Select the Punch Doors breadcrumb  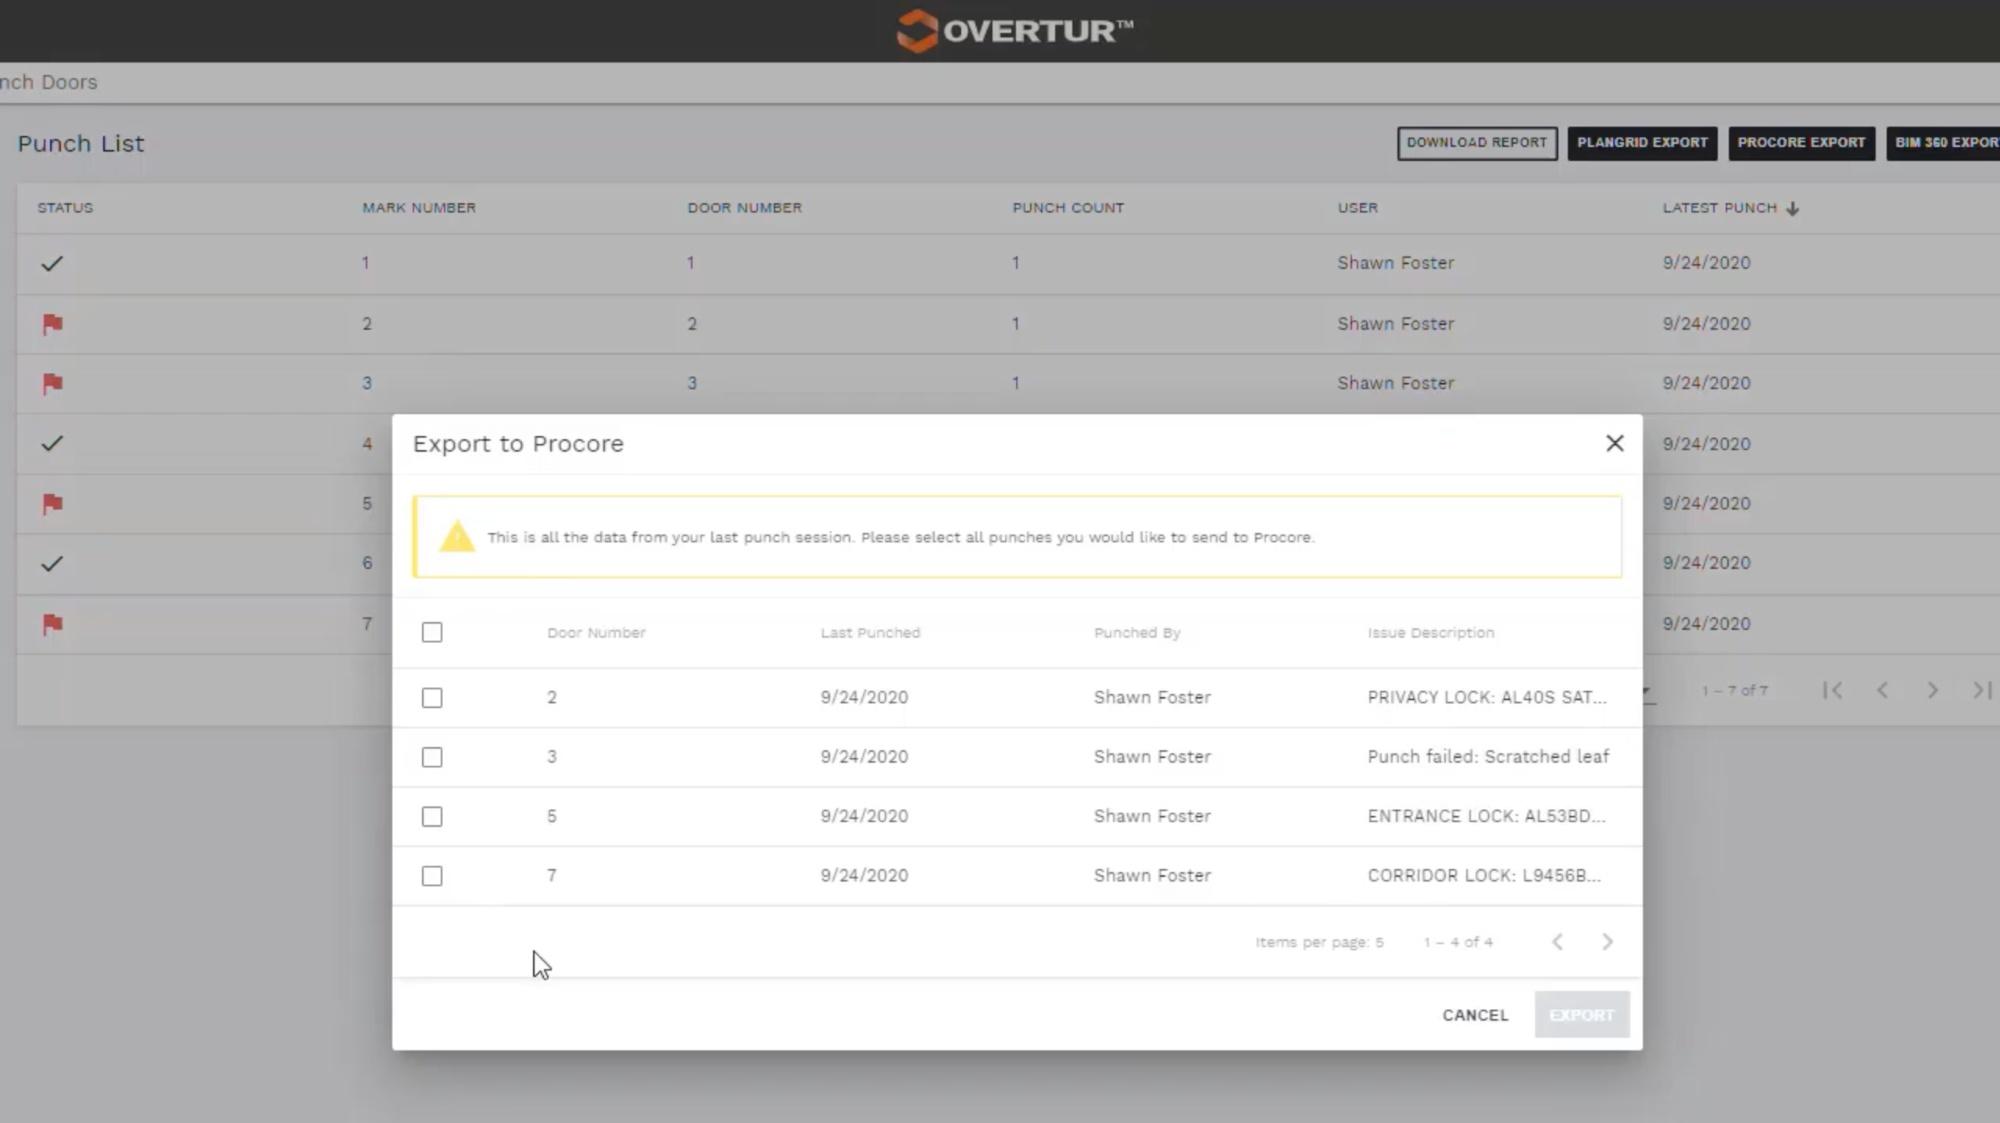pos(49,82)
